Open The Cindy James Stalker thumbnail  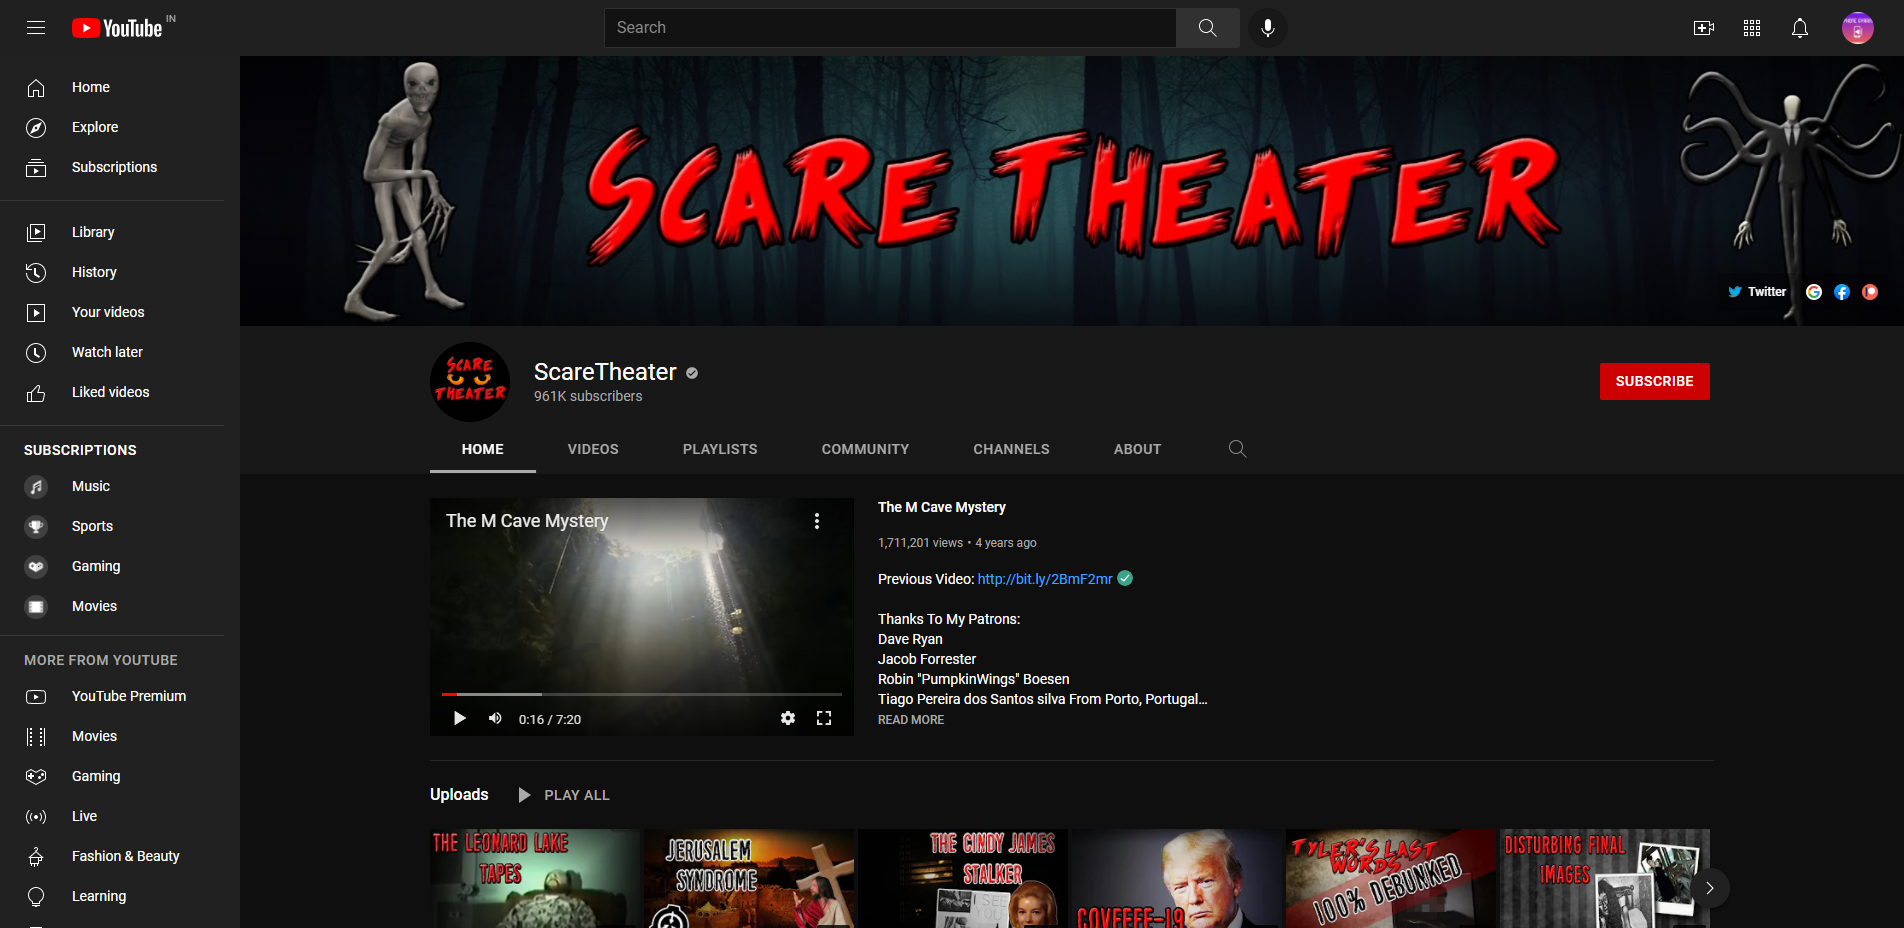coord(963,878)
